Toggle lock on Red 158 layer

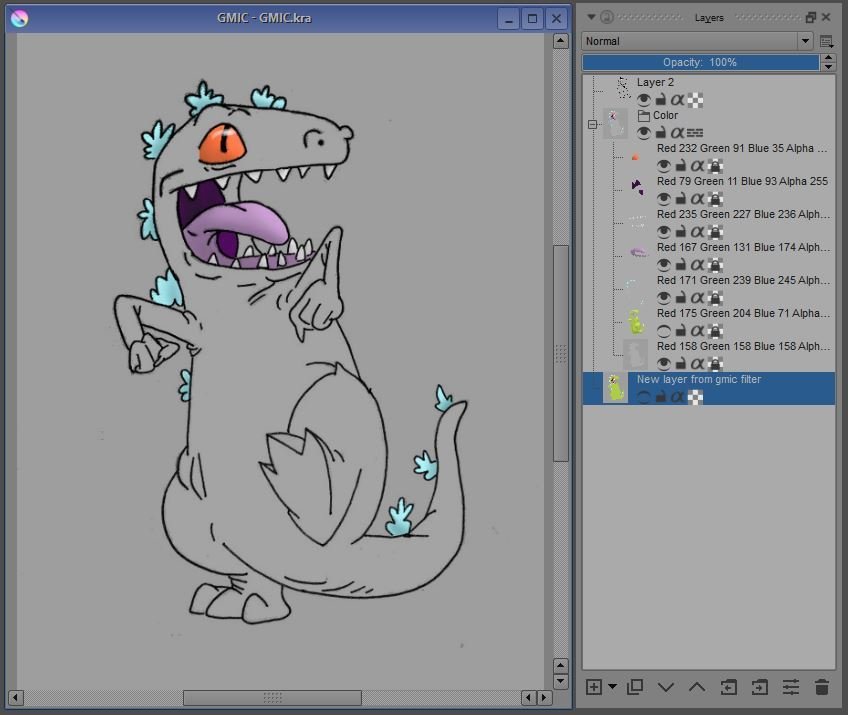[x=681, y=363]
